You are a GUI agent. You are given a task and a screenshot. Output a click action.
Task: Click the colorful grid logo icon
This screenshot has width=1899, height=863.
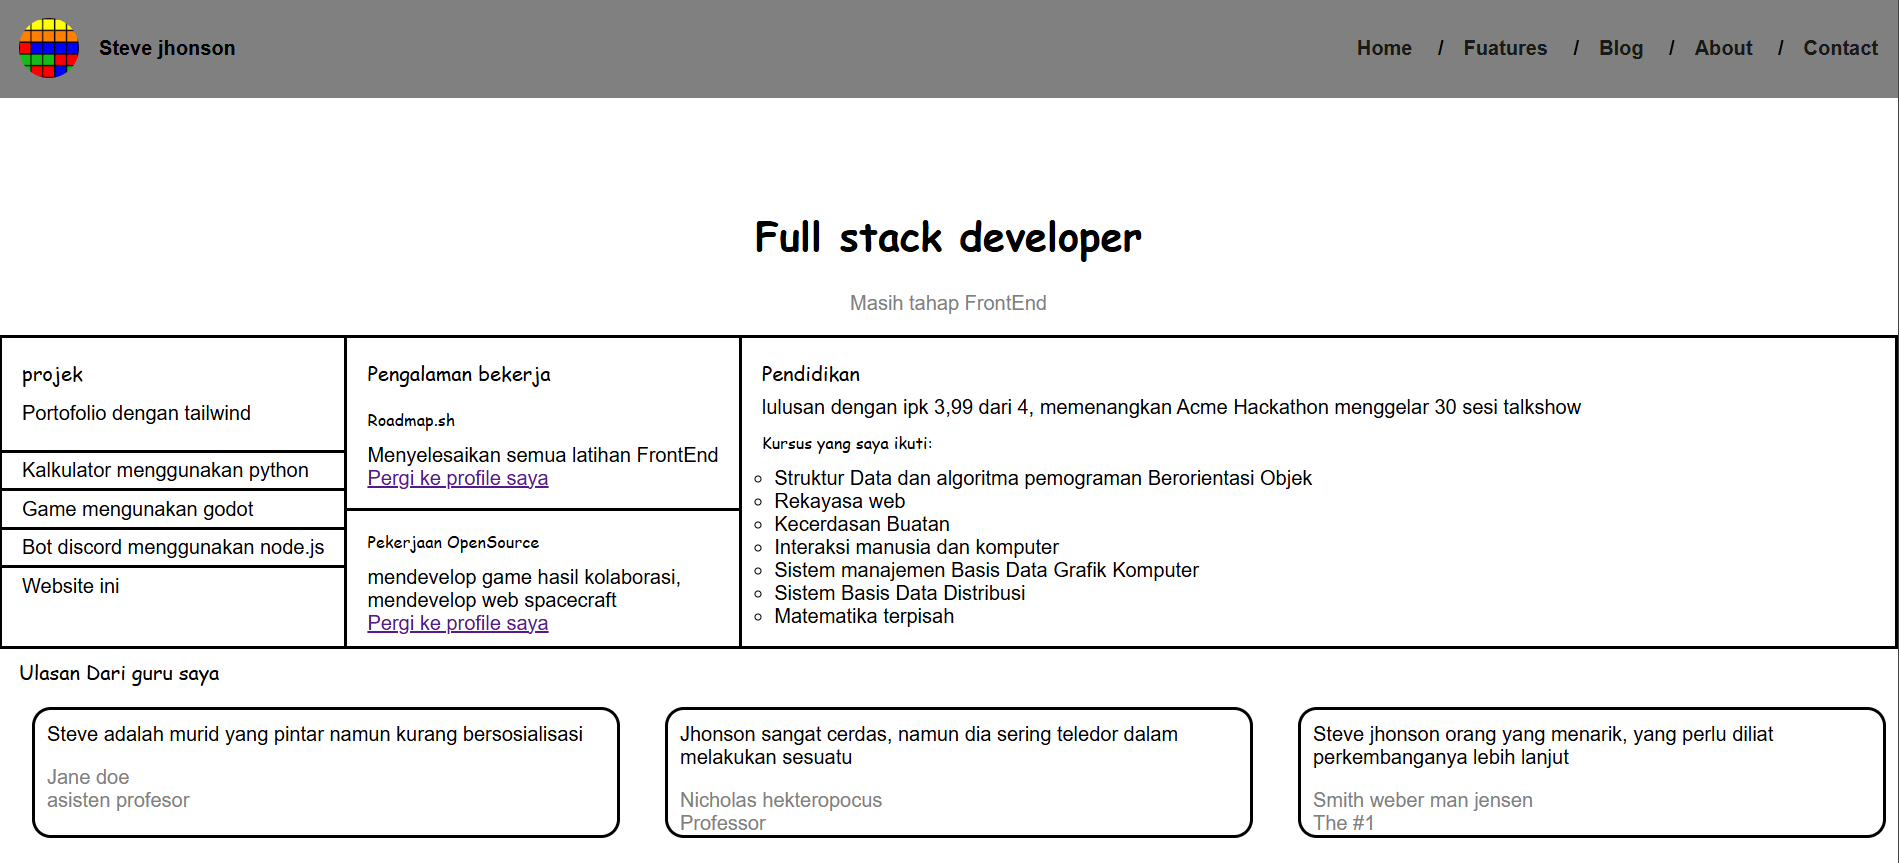[x=48, y=48]
